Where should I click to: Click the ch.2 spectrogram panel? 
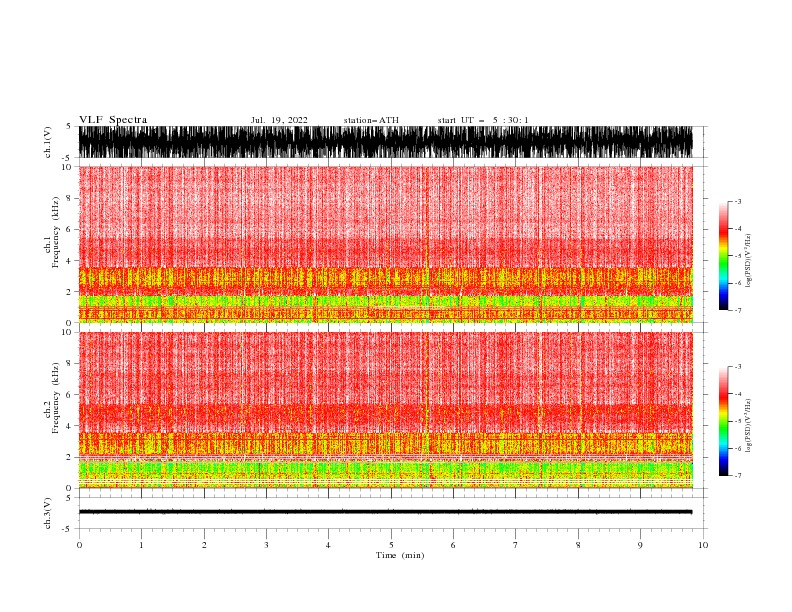385,410
